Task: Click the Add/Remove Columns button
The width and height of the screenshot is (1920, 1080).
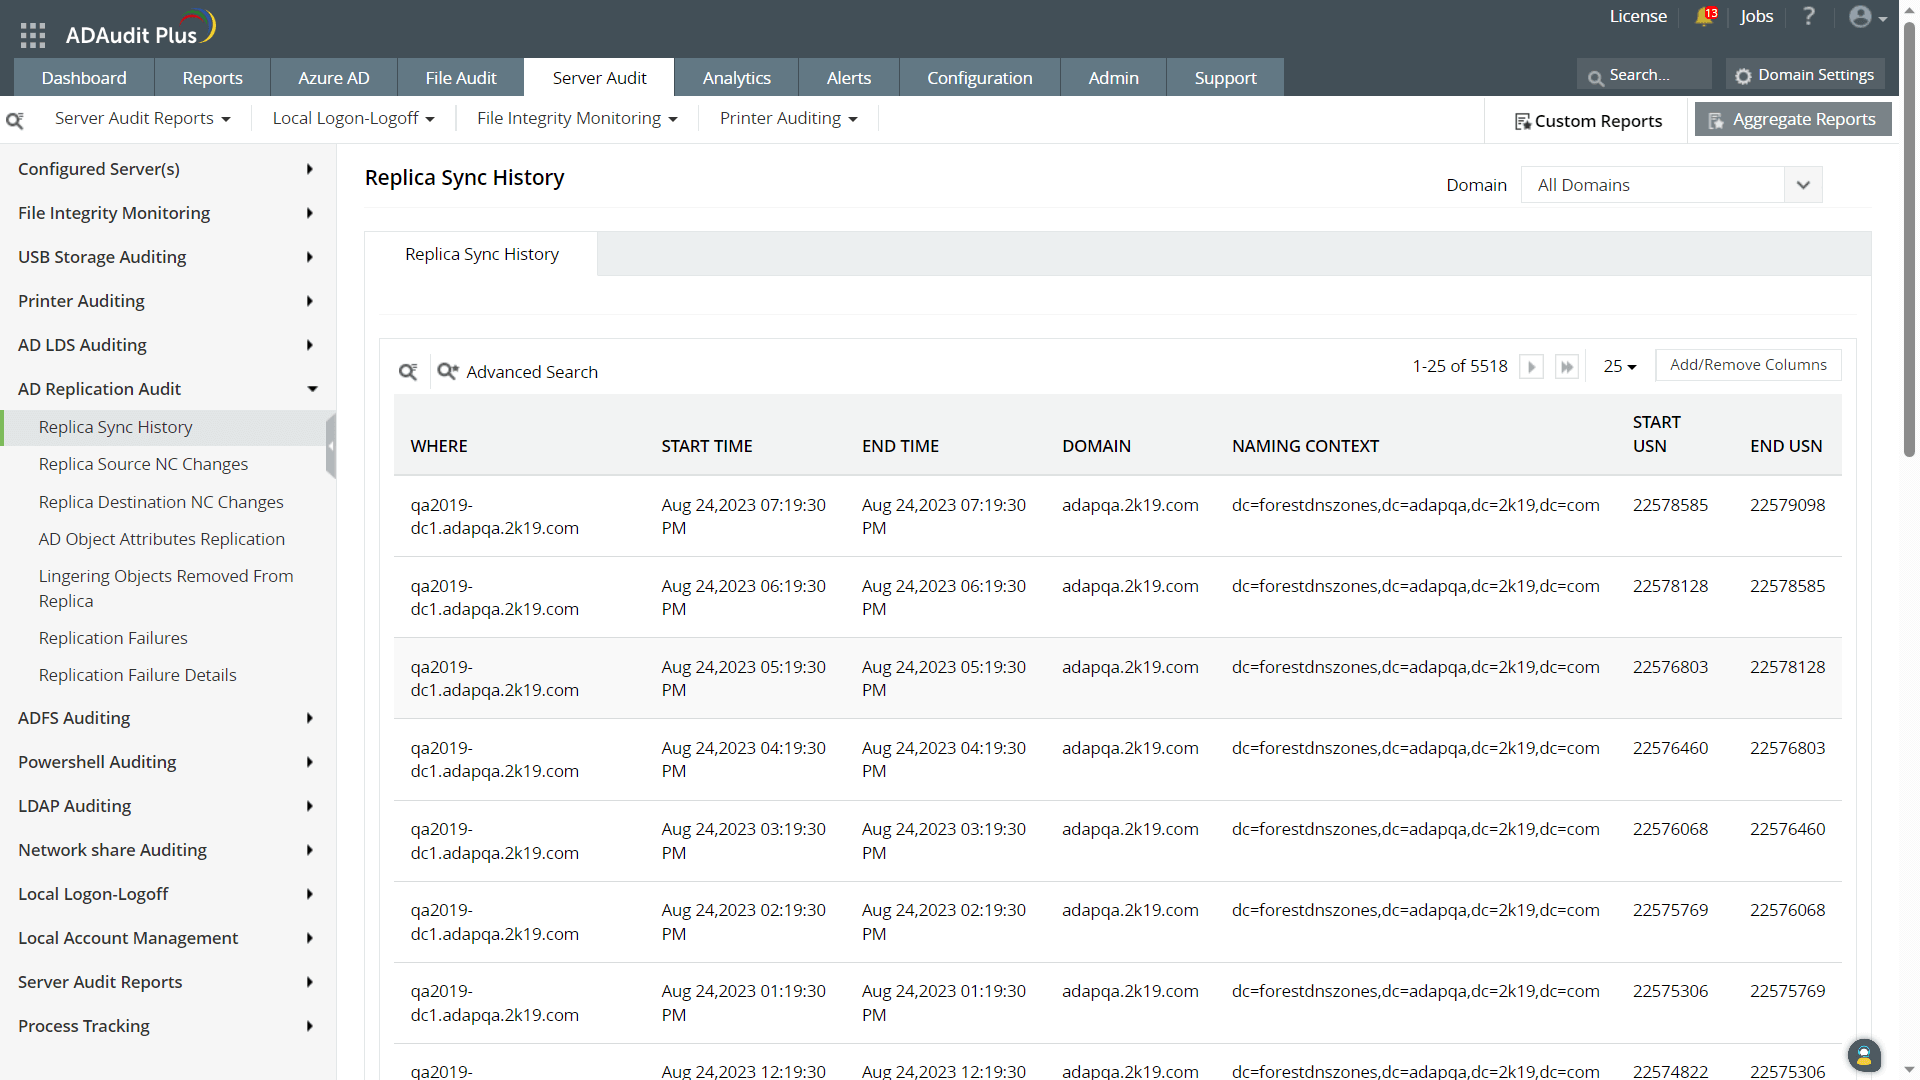Action: coord(1747,365)
